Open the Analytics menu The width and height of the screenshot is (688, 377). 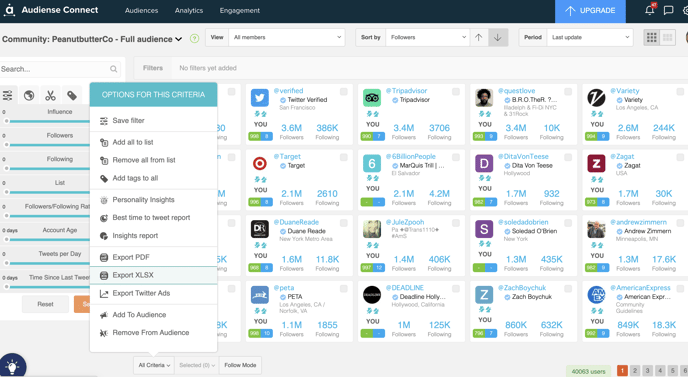[189, 11]
